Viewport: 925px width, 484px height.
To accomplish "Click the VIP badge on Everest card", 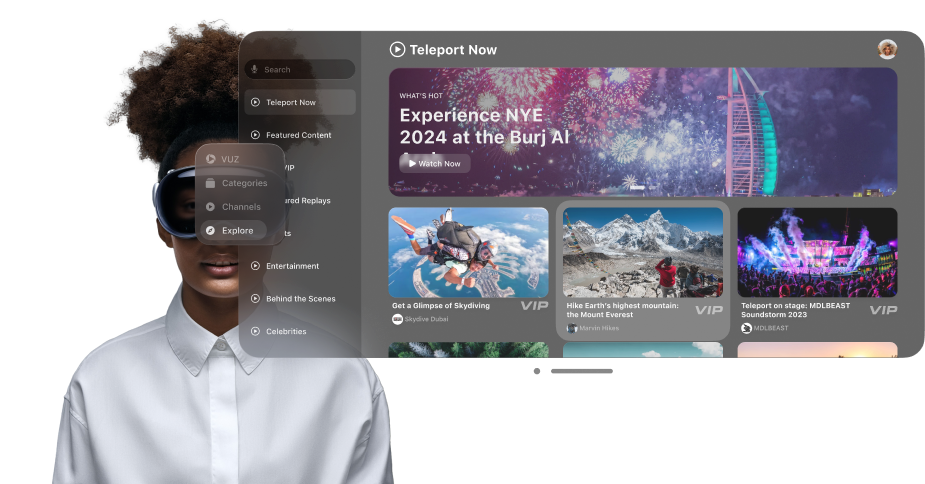I will (x=709, y=310).
